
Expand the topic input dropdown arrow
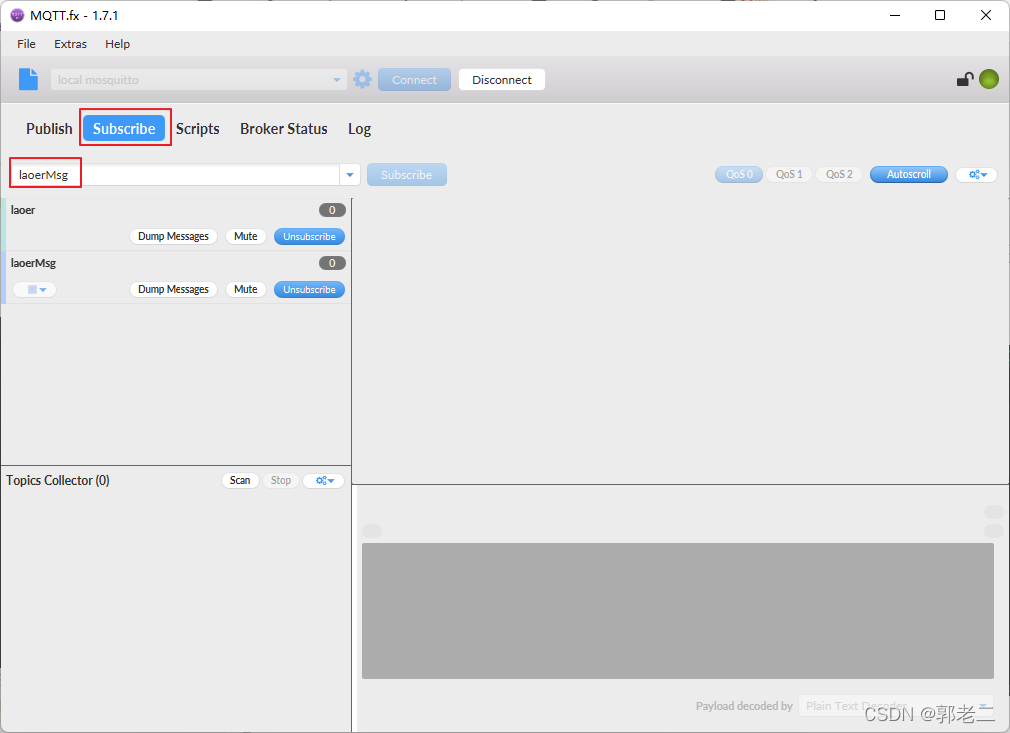coord(350,175)
